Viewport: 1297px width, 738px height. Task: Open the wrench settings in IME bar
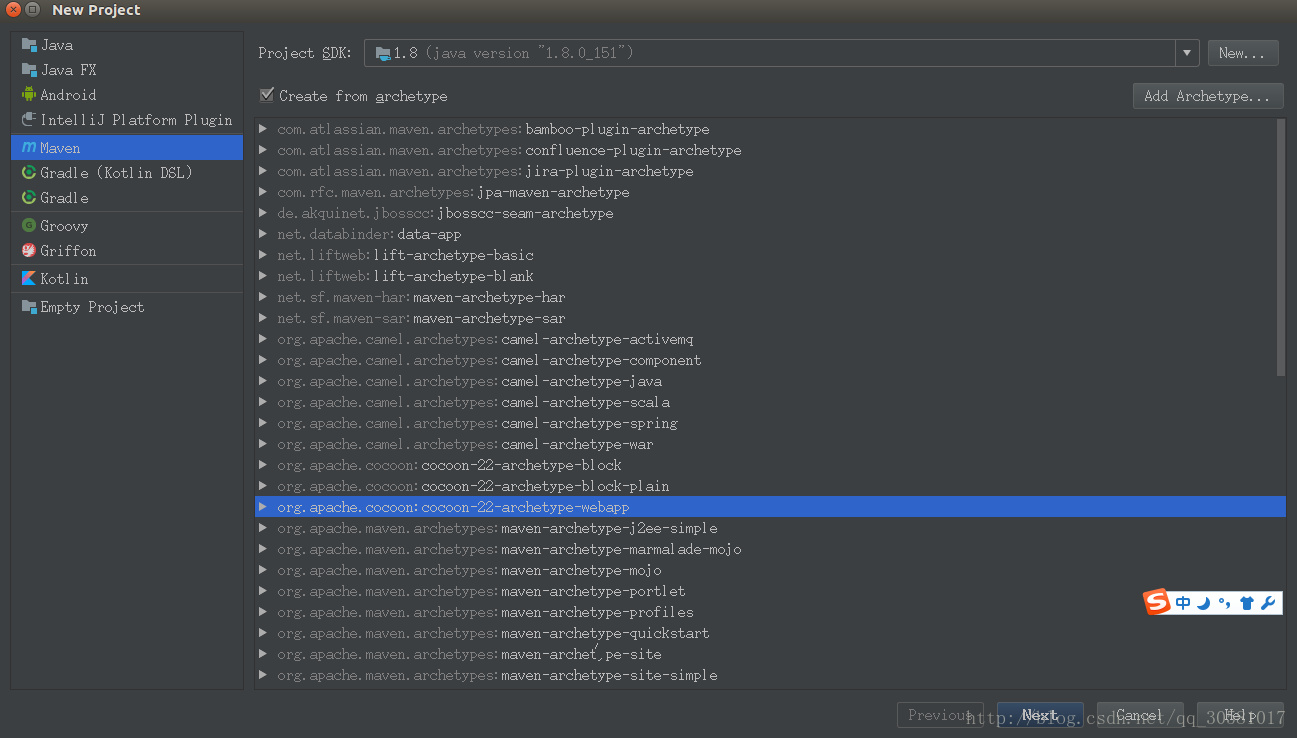click(x=1268, y=603)
